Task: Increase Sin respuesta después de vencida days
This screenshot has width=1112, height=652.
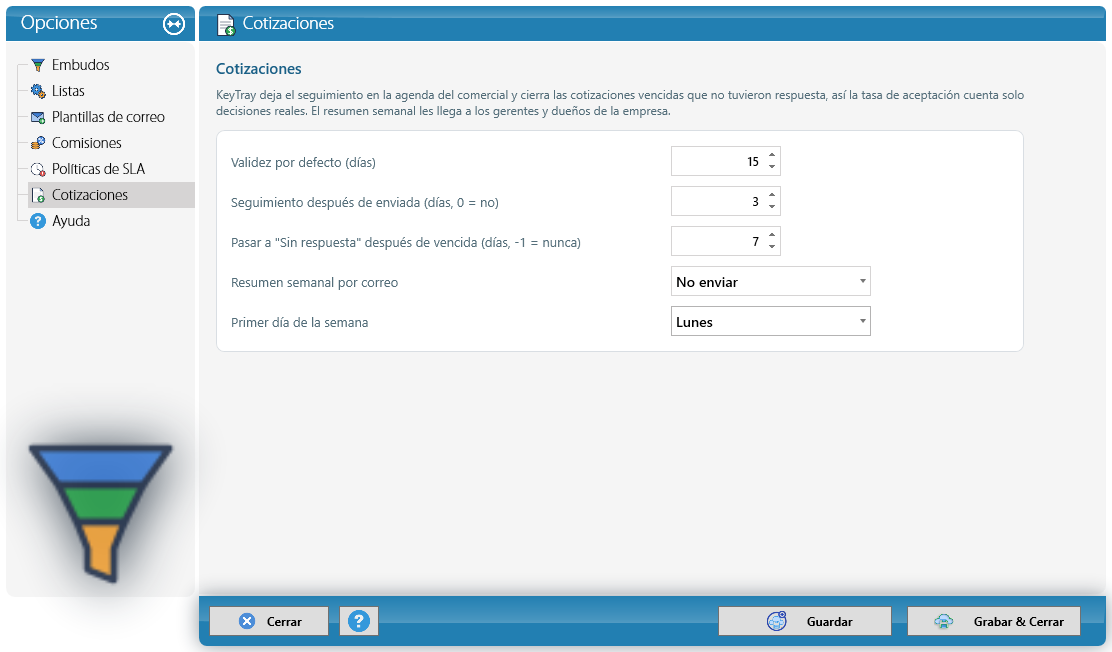Action: coord(772,235)
